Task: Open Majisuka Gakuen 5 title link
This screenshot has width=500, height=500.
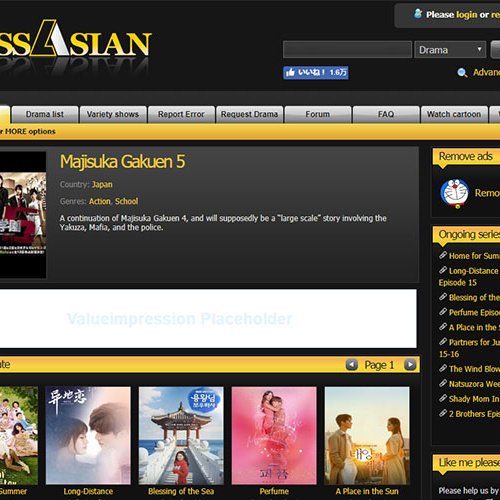Action: [x=122, y=162]
